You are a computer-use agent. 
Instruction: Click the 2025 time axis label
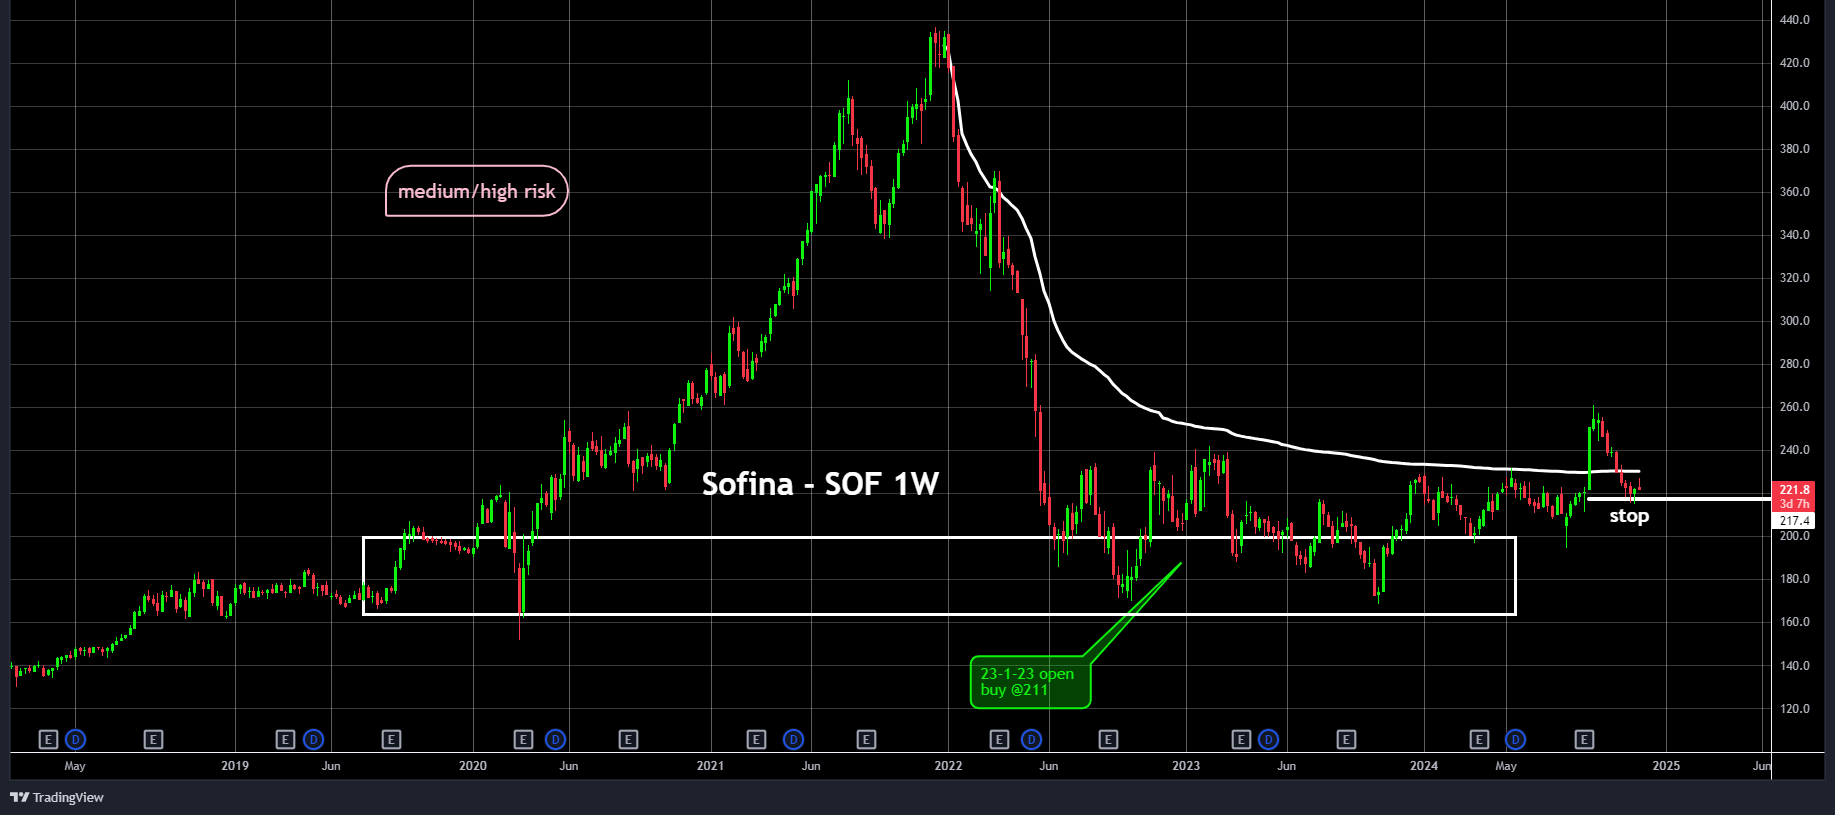point(1666,766)
